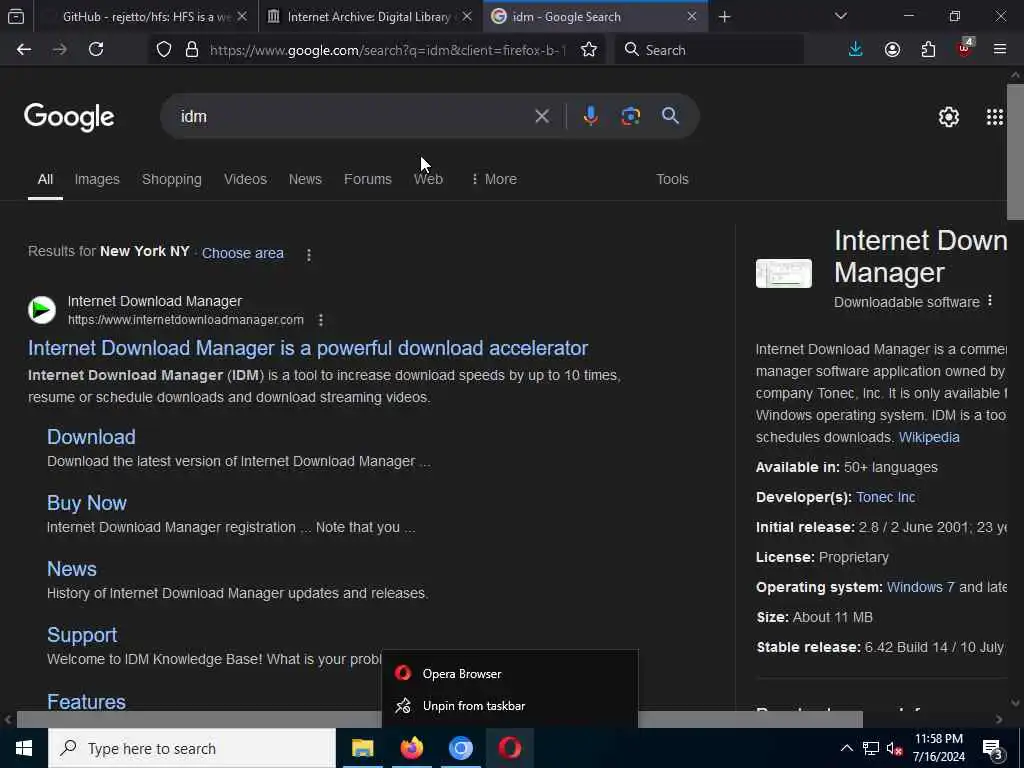
Task: Clear the Google search query
Action: pyautogui.click(x=542, y=116)
